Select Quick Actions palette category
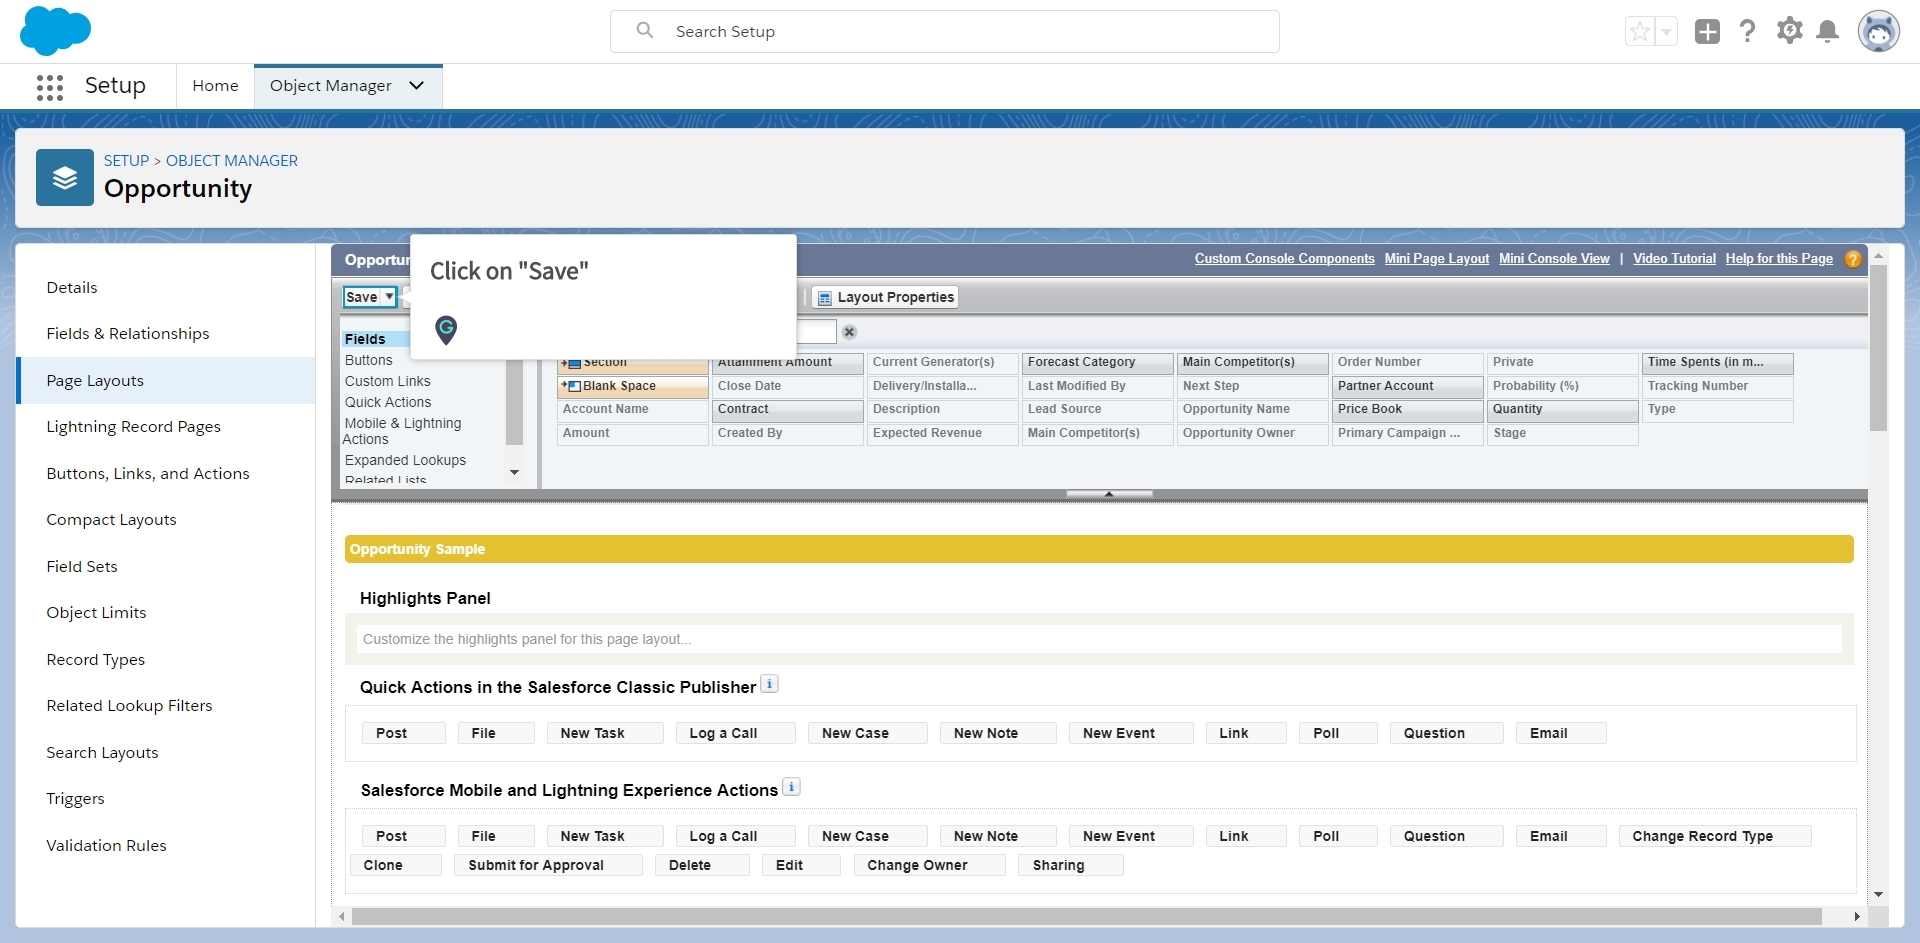 [x=388, y=403]
